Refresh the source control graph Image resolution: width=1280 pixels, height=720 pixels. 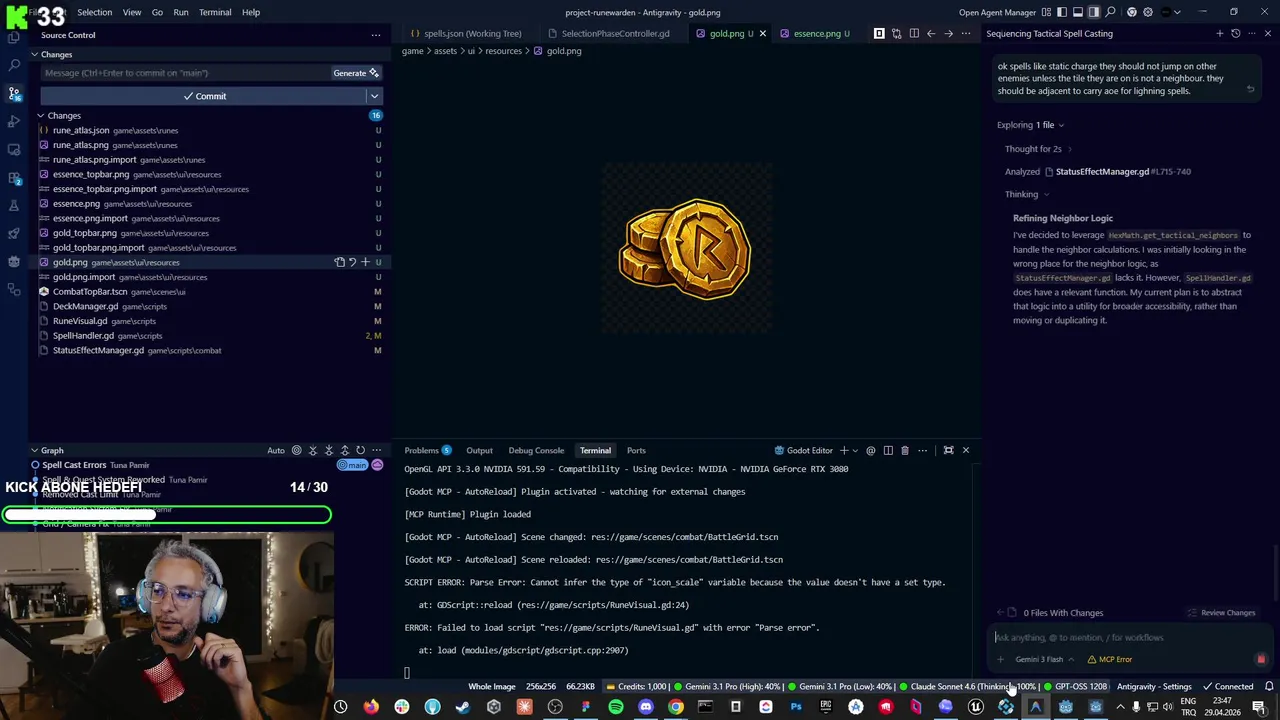(x=361, y=451)
